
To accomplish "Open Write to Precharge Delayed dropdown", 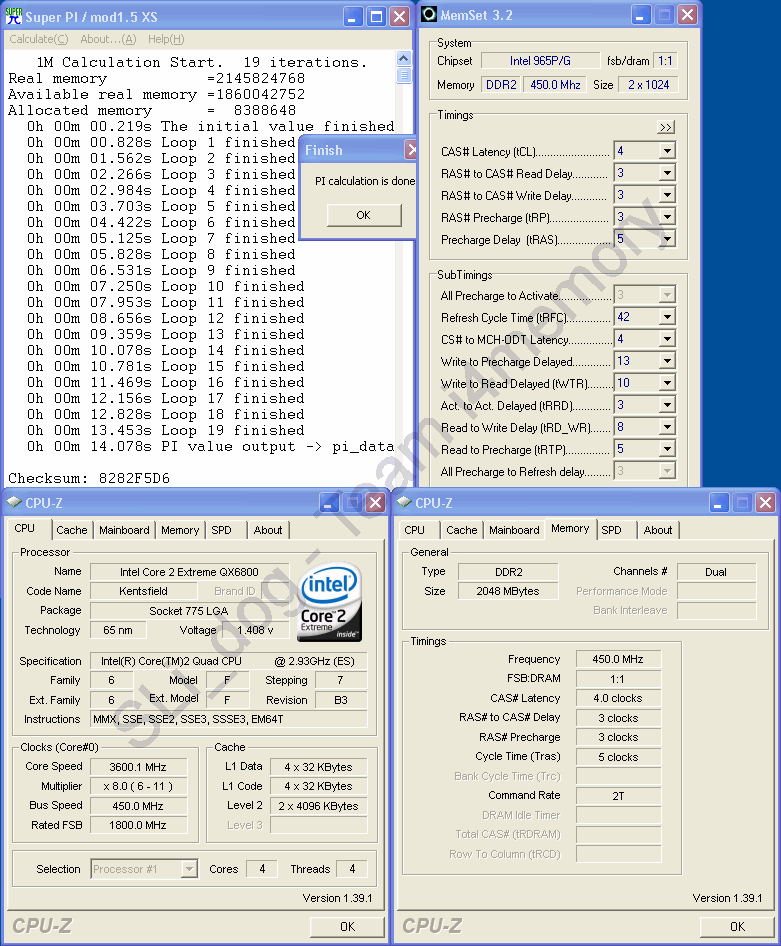I will pos(667,361).
